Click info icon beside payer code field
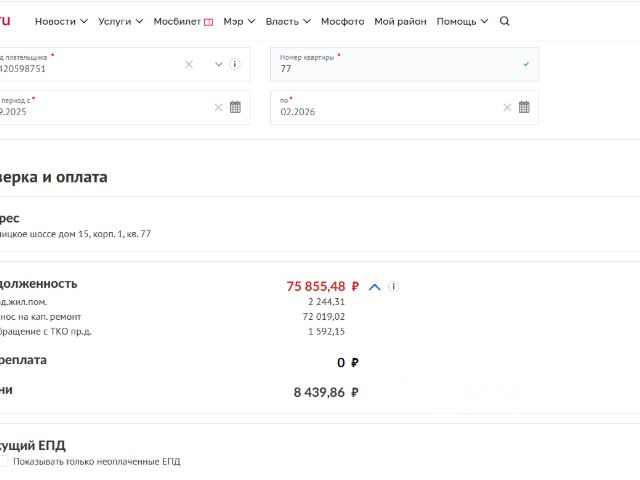640x480 pixels. pyautogui.click(x=235, y=64)
